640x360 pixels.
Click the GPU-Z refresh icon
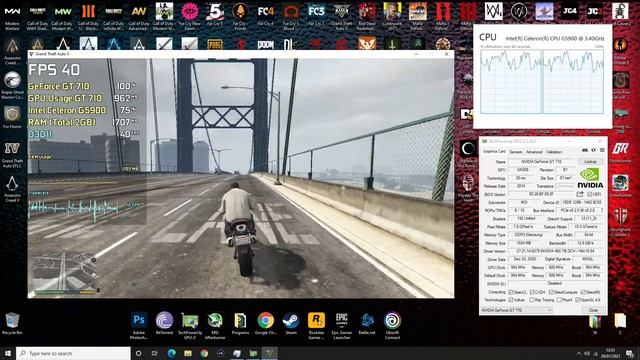593,151
